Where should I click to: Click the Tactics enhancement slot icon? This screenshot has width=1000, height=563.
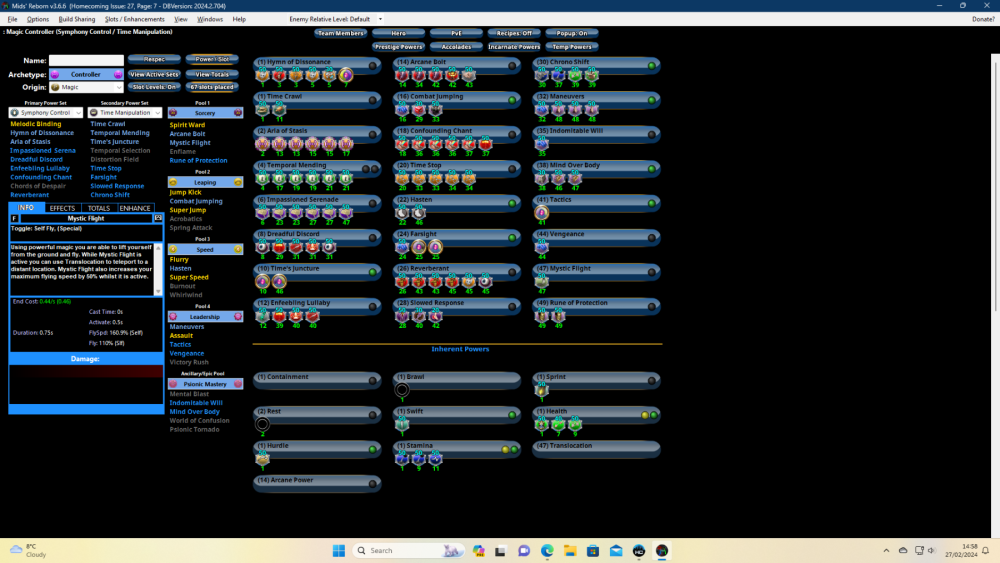click(541, 213)
